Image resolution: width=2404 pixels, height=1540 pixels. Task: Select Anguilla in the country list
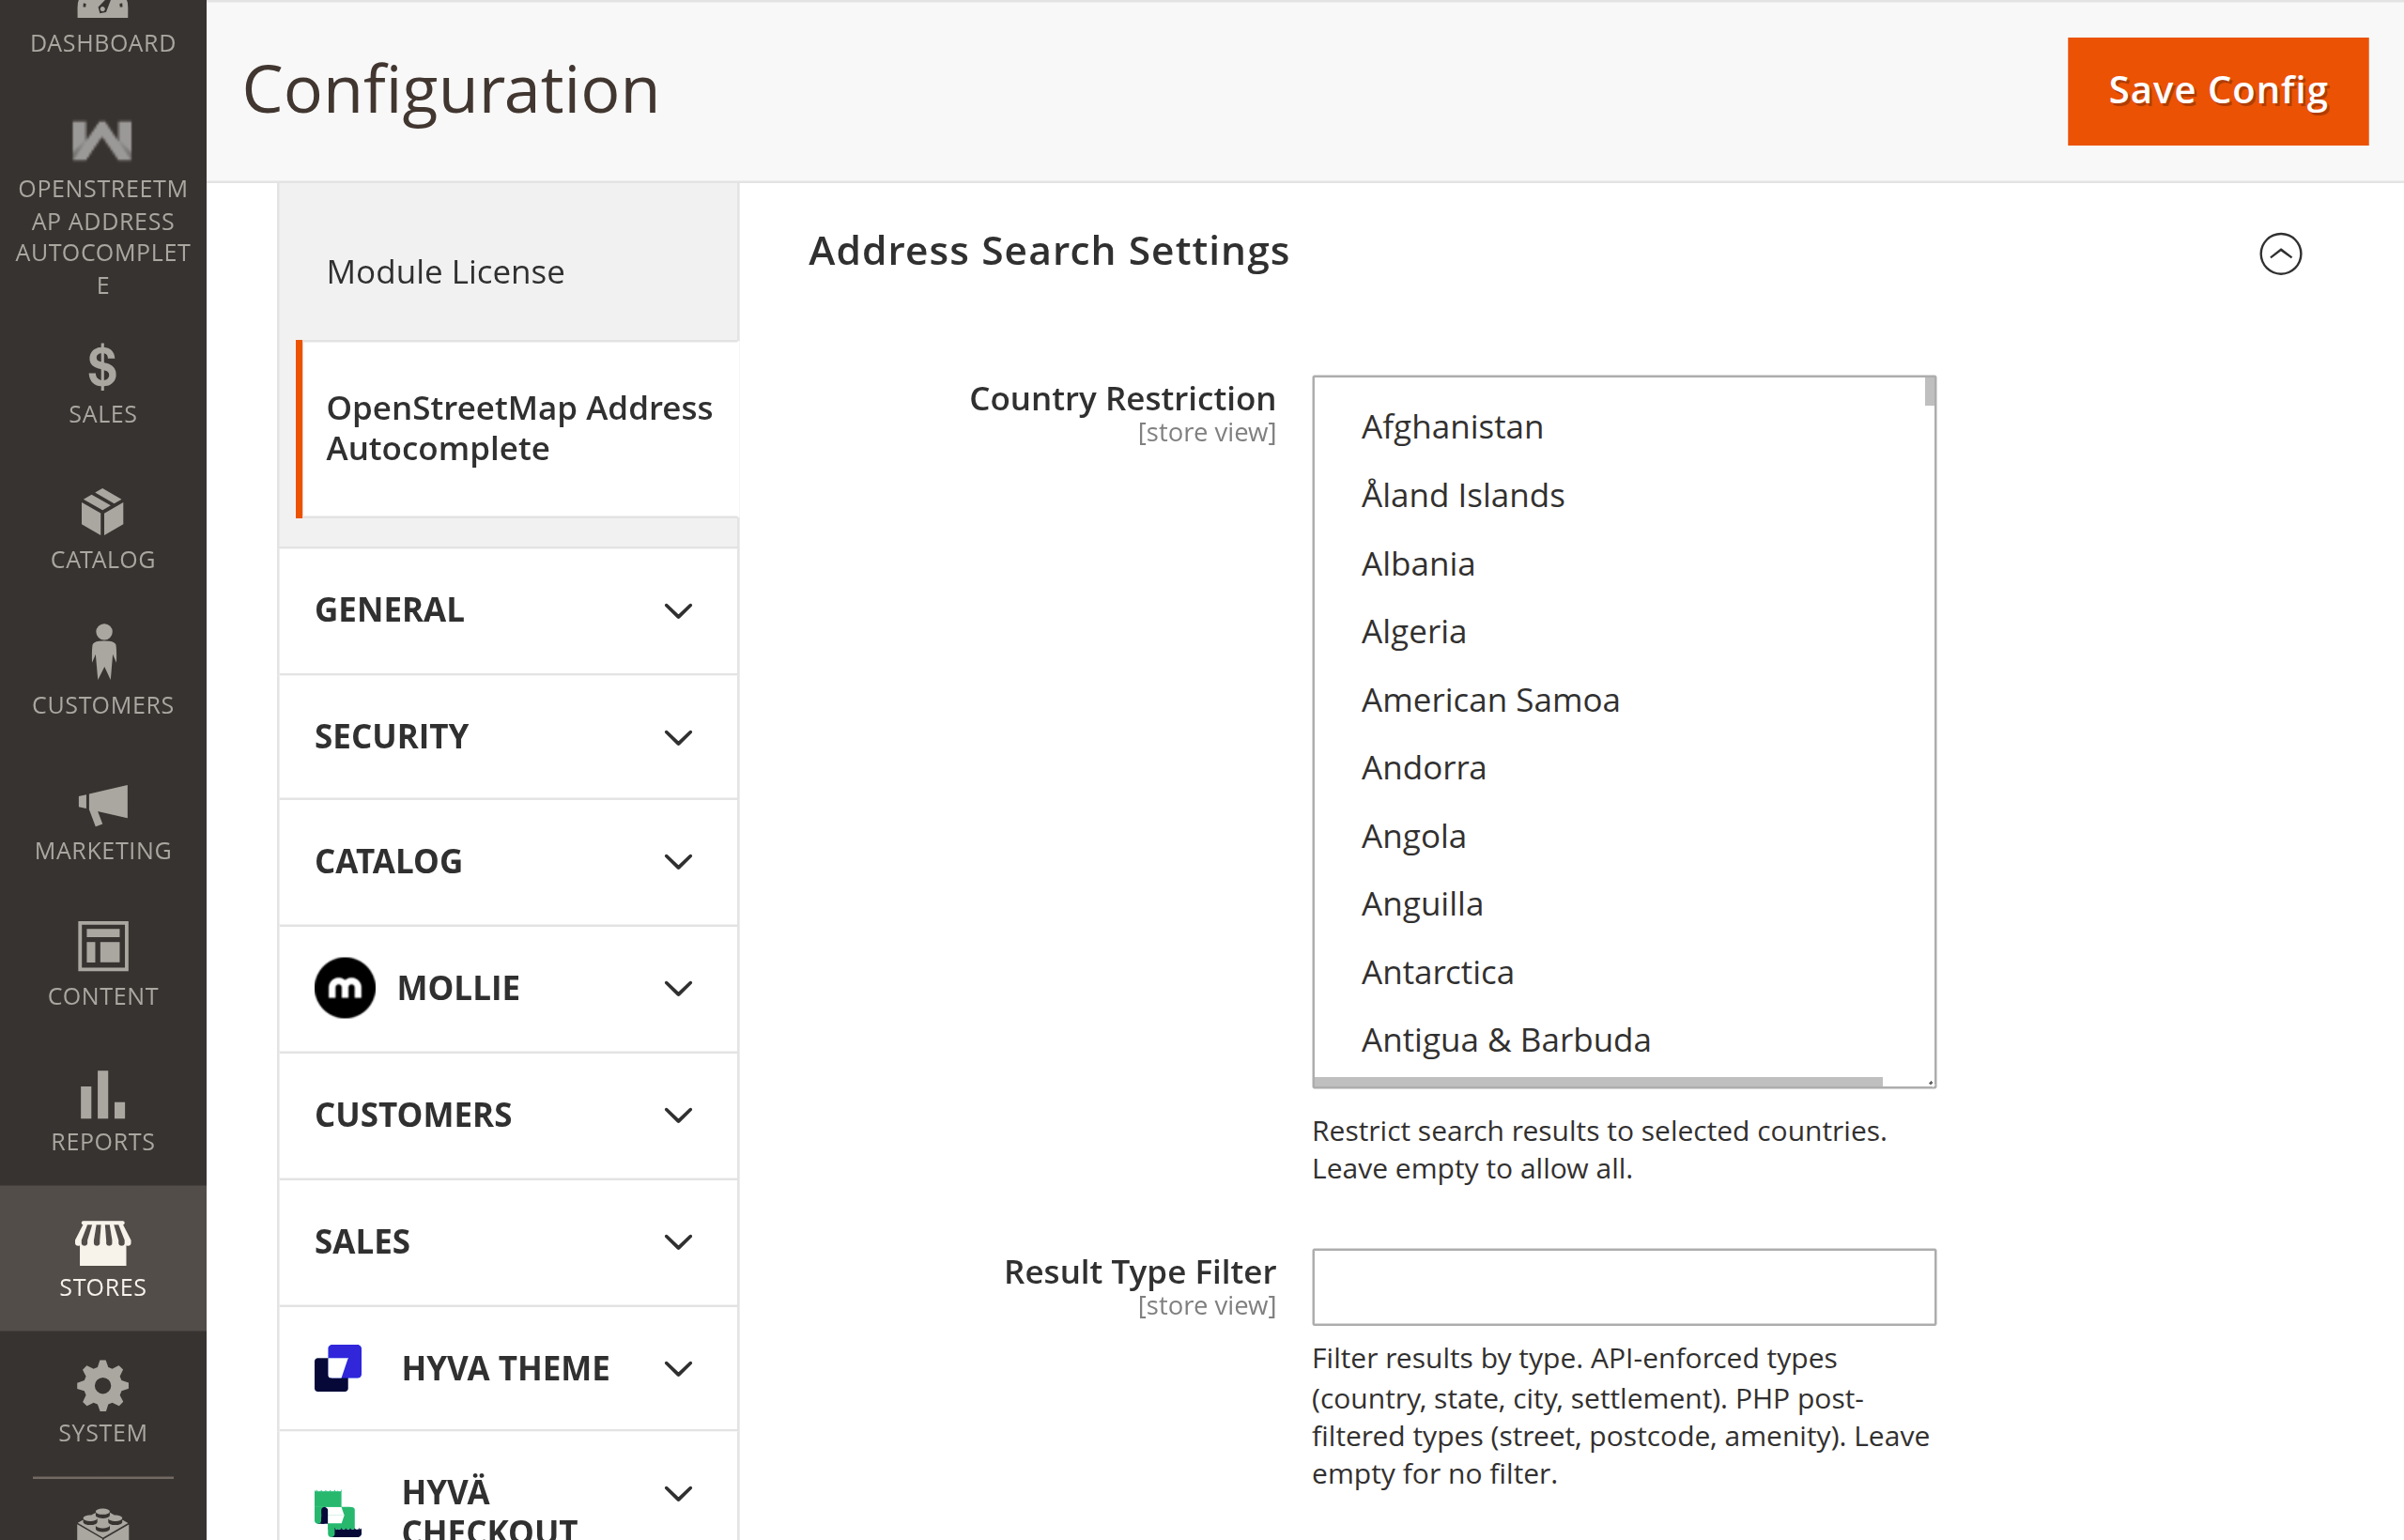click(1421, 904)
